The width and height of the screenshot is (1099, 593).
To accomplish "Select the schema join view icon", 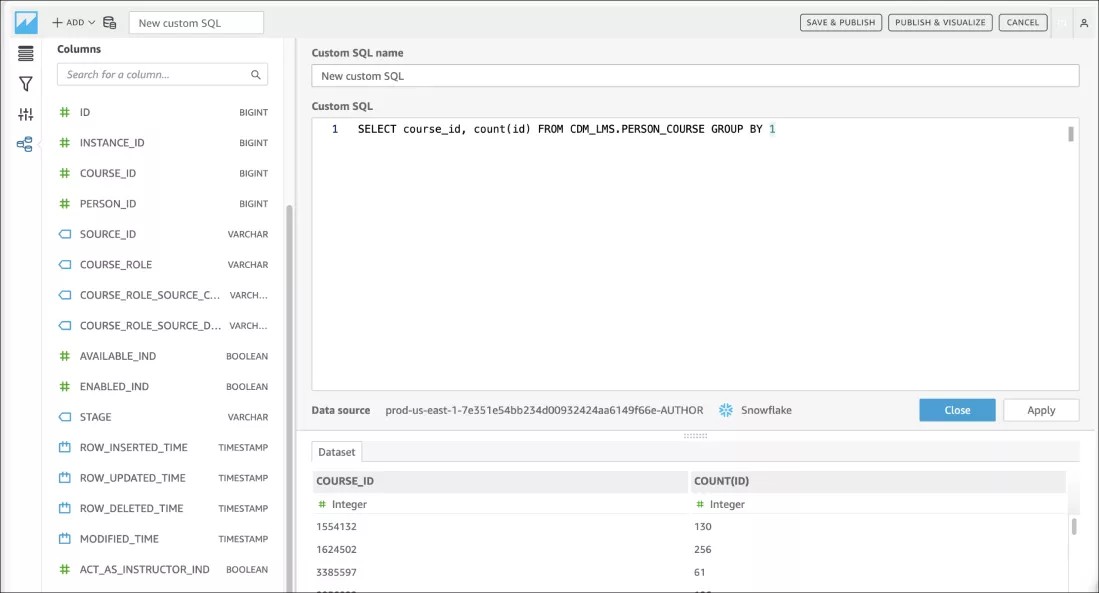I will click(x=23, y=144).
